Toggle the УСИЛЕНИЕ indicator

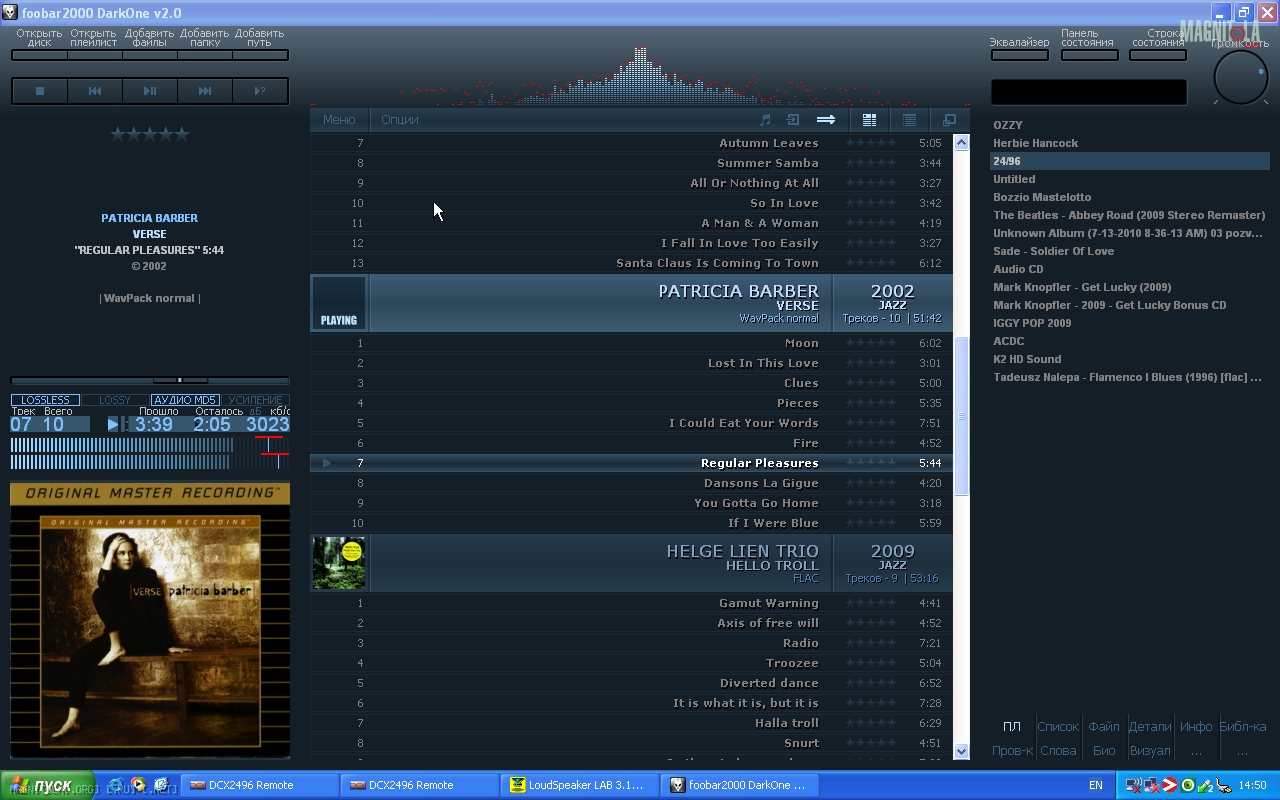pyautogui.click(x=255, y=400)
